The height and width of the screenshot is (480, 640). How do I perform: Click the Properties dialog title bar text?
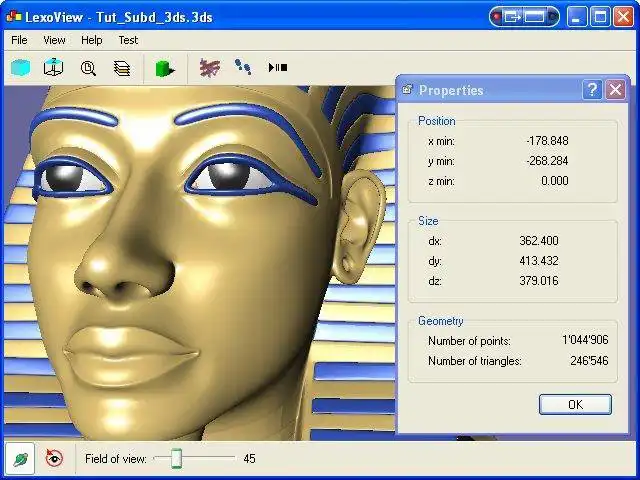(451, 90)
